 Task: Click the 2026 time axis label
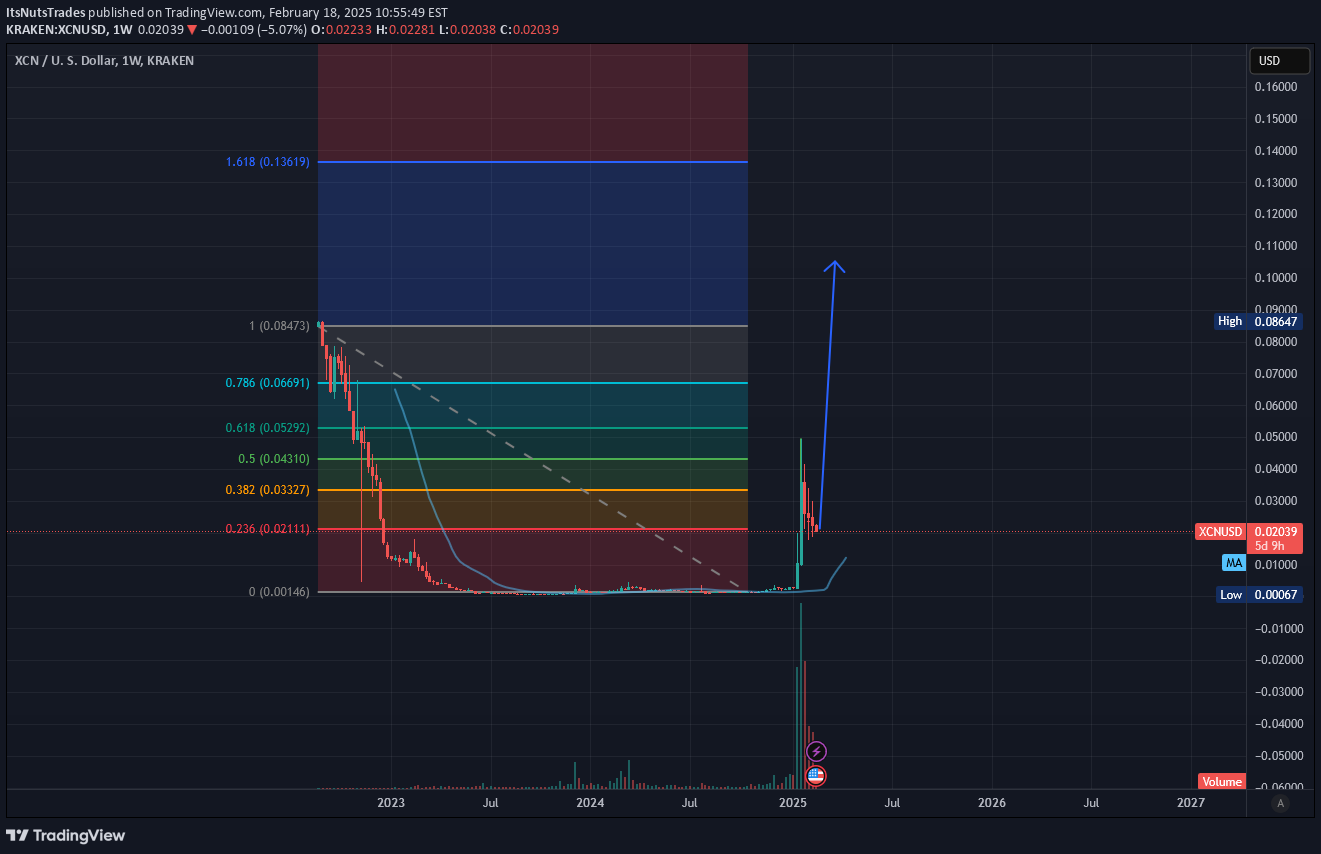991,803
